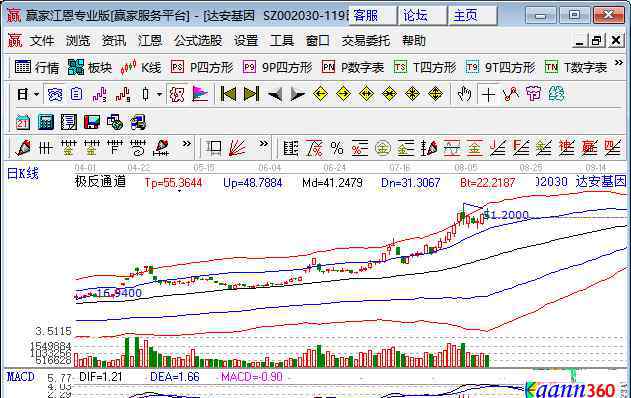631x398 pixels.
Task: Click the yellow diamond left-arrow icon
Action: coord(320,94)
